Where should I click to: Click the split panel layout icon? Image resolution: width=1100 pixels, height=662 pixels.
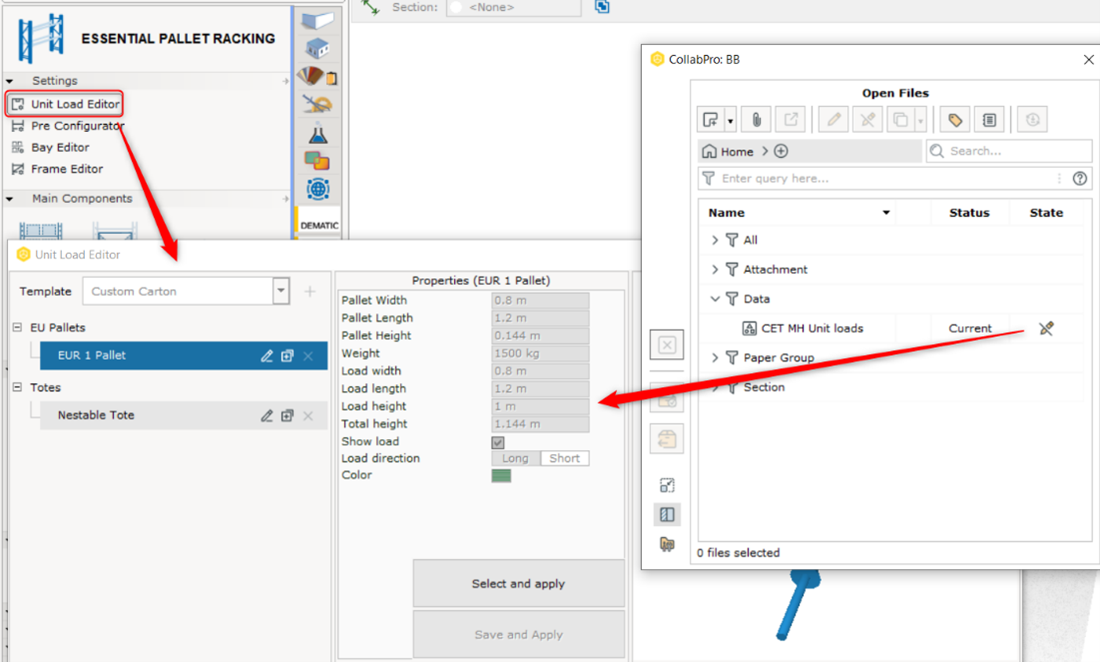click(x=667, y=515)
